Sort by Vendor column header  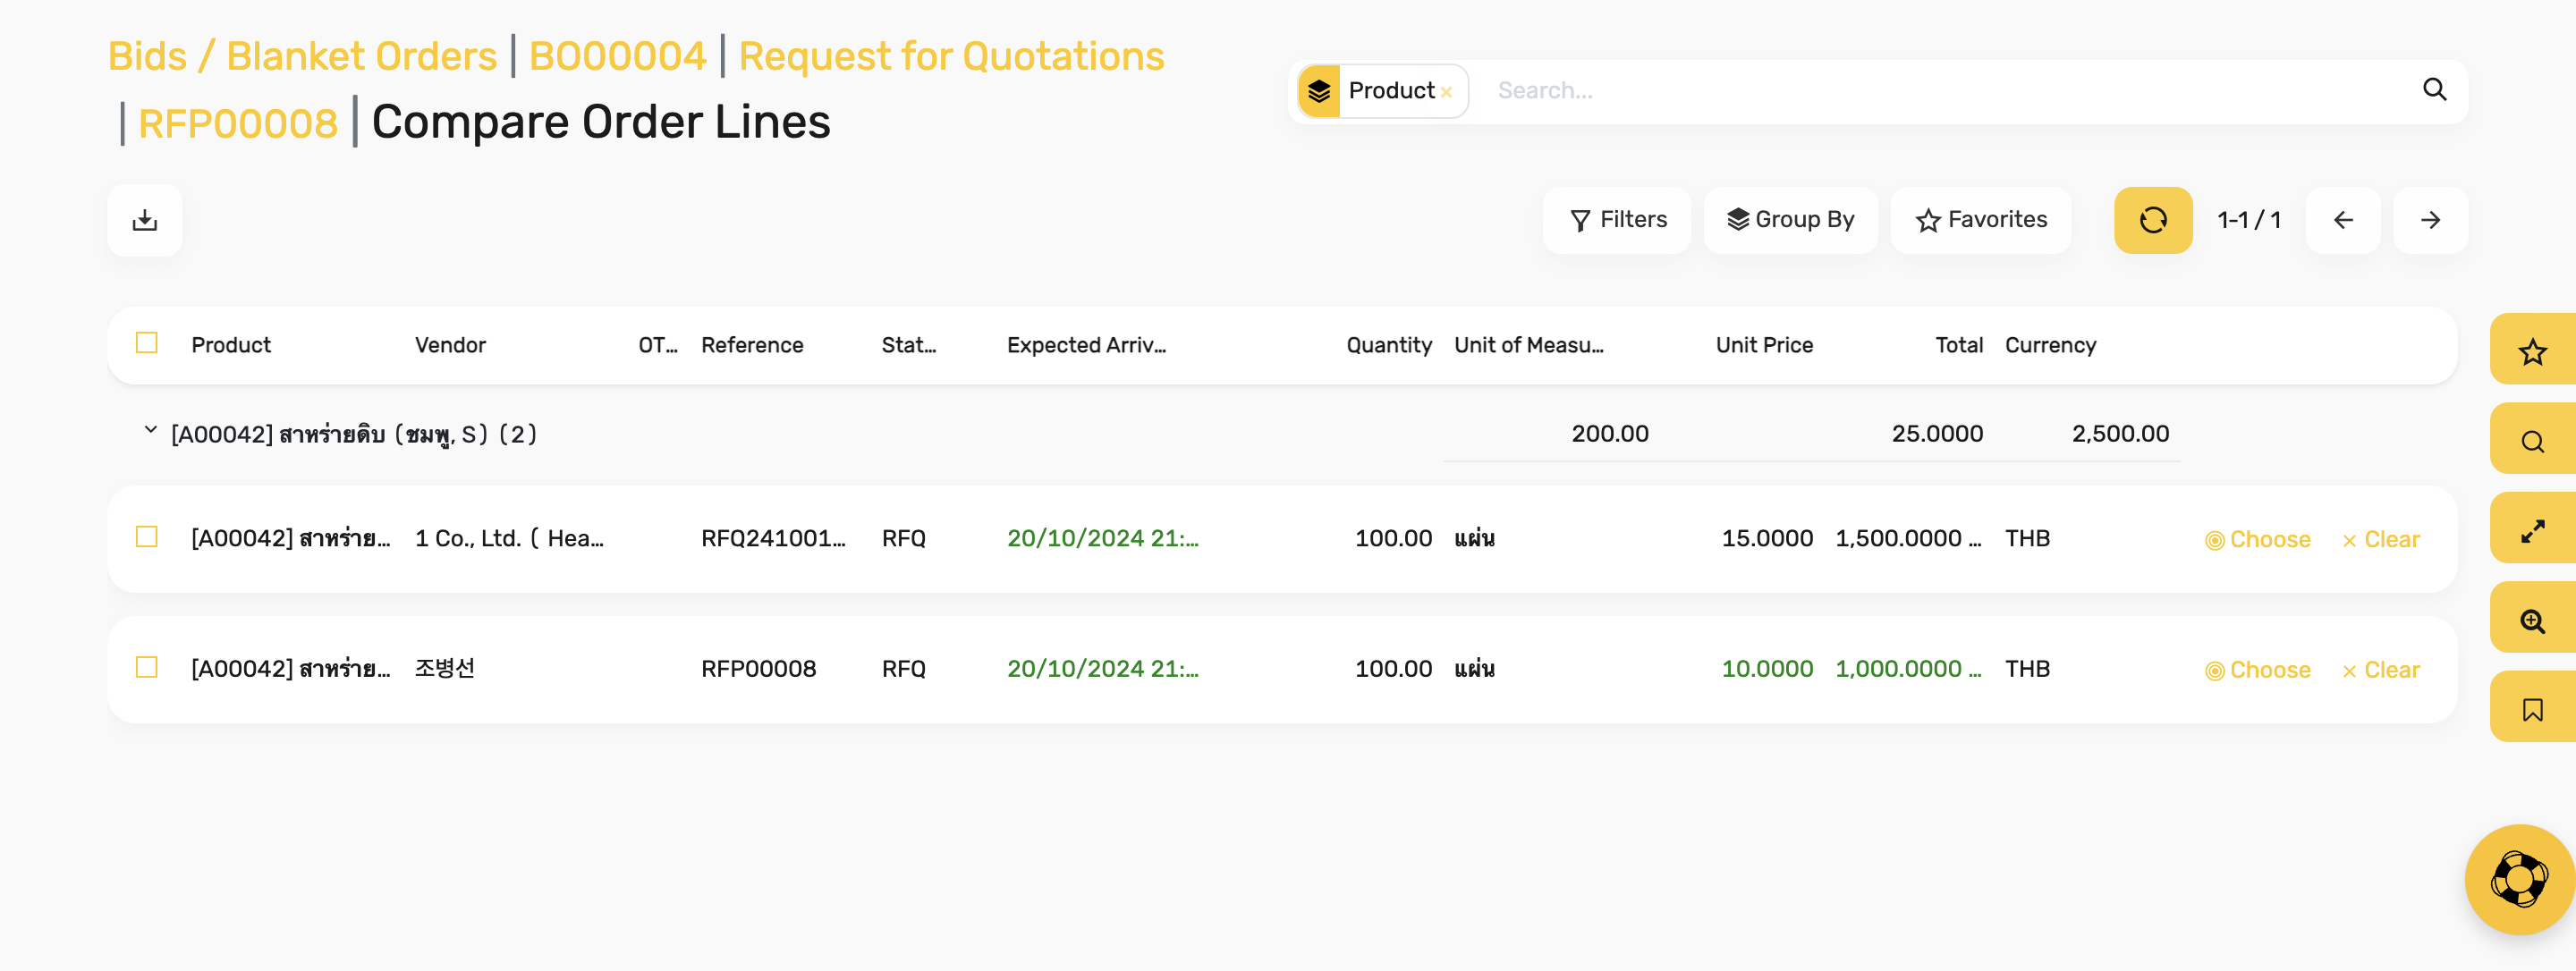(x=450, y=345)
